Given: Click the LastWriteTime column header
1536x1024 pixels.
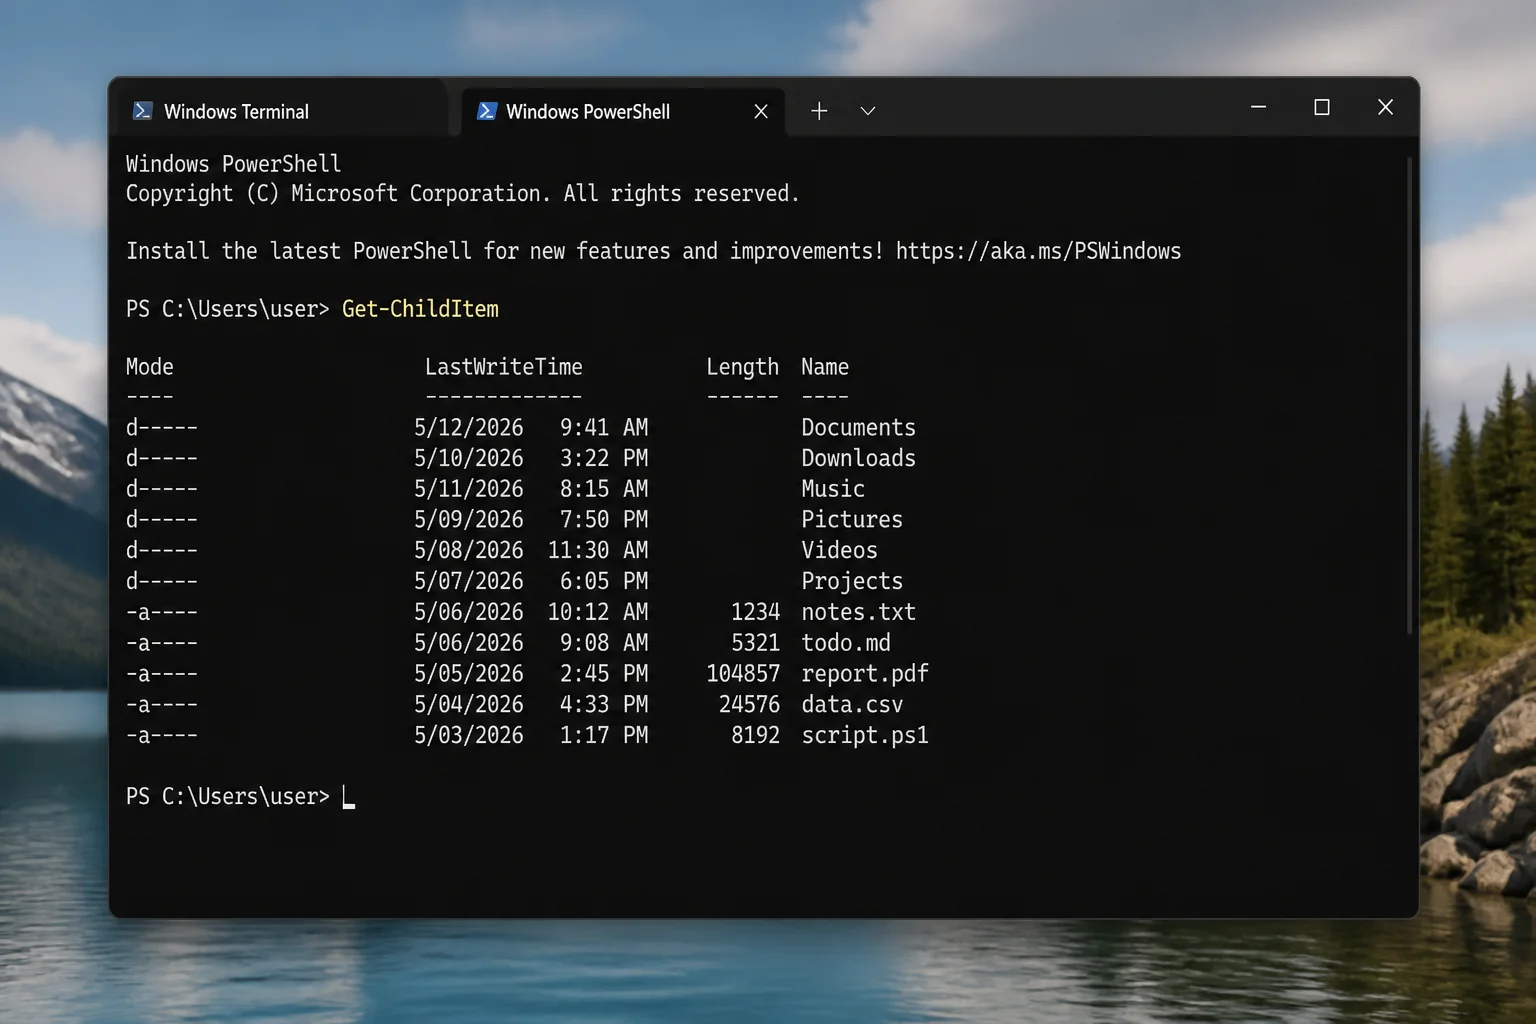Looking at the screenshot, I should 503,367.
